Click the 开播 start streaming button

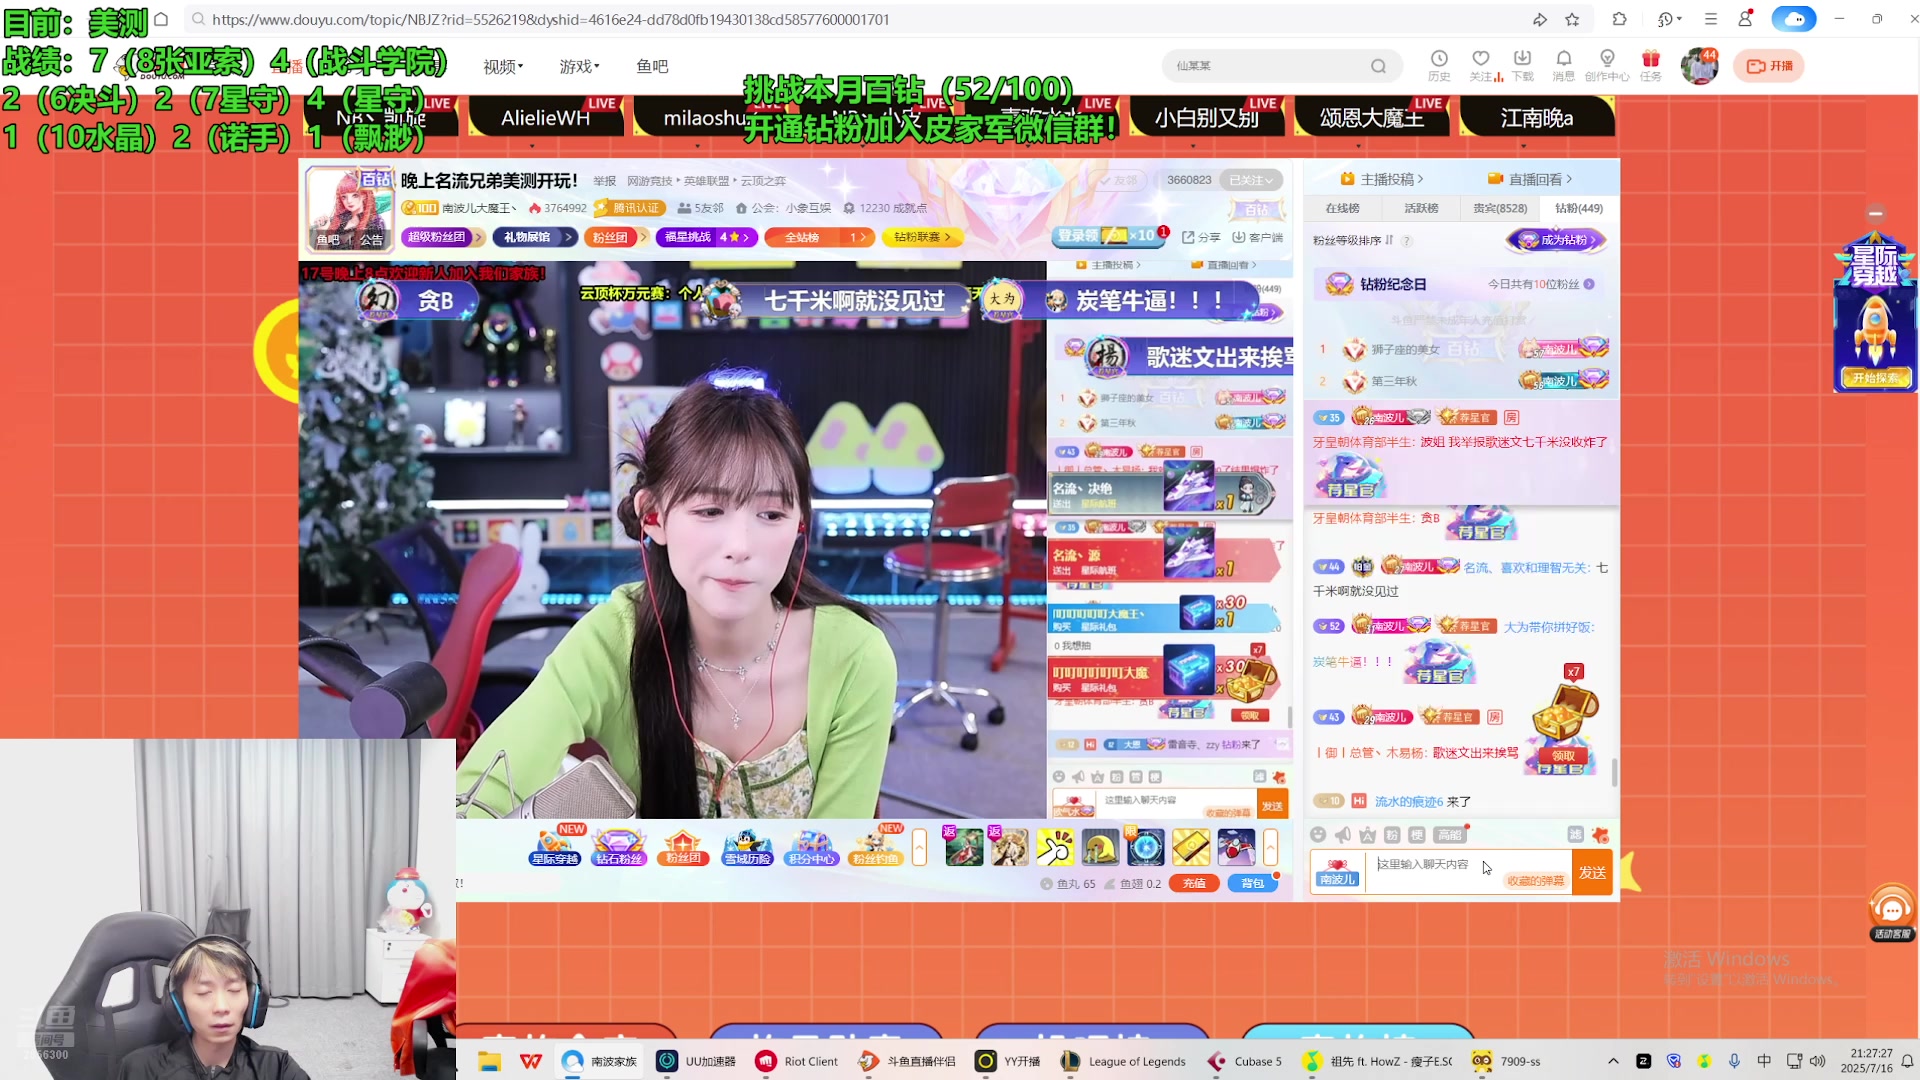tap(1769, 66)
